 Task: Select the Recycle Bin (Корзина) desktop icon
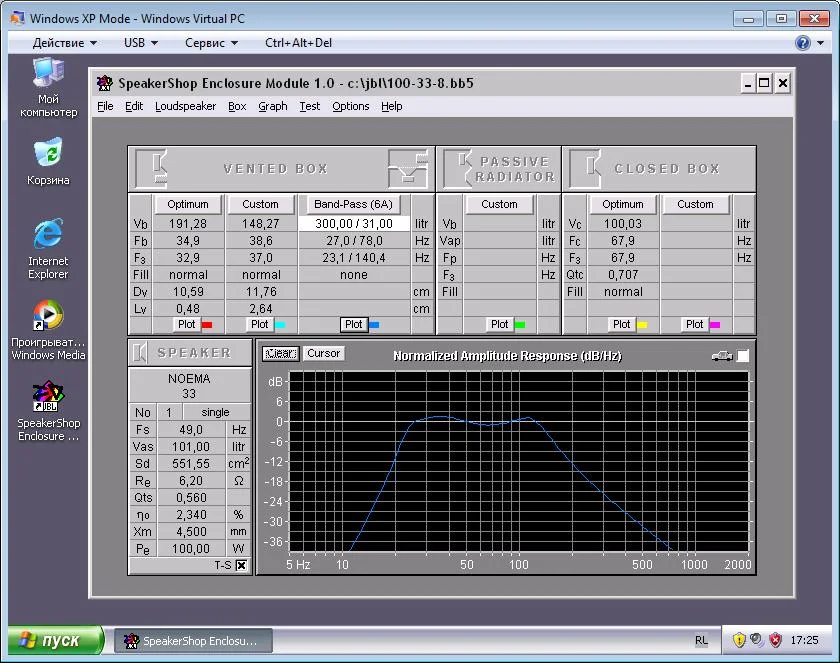48,152
